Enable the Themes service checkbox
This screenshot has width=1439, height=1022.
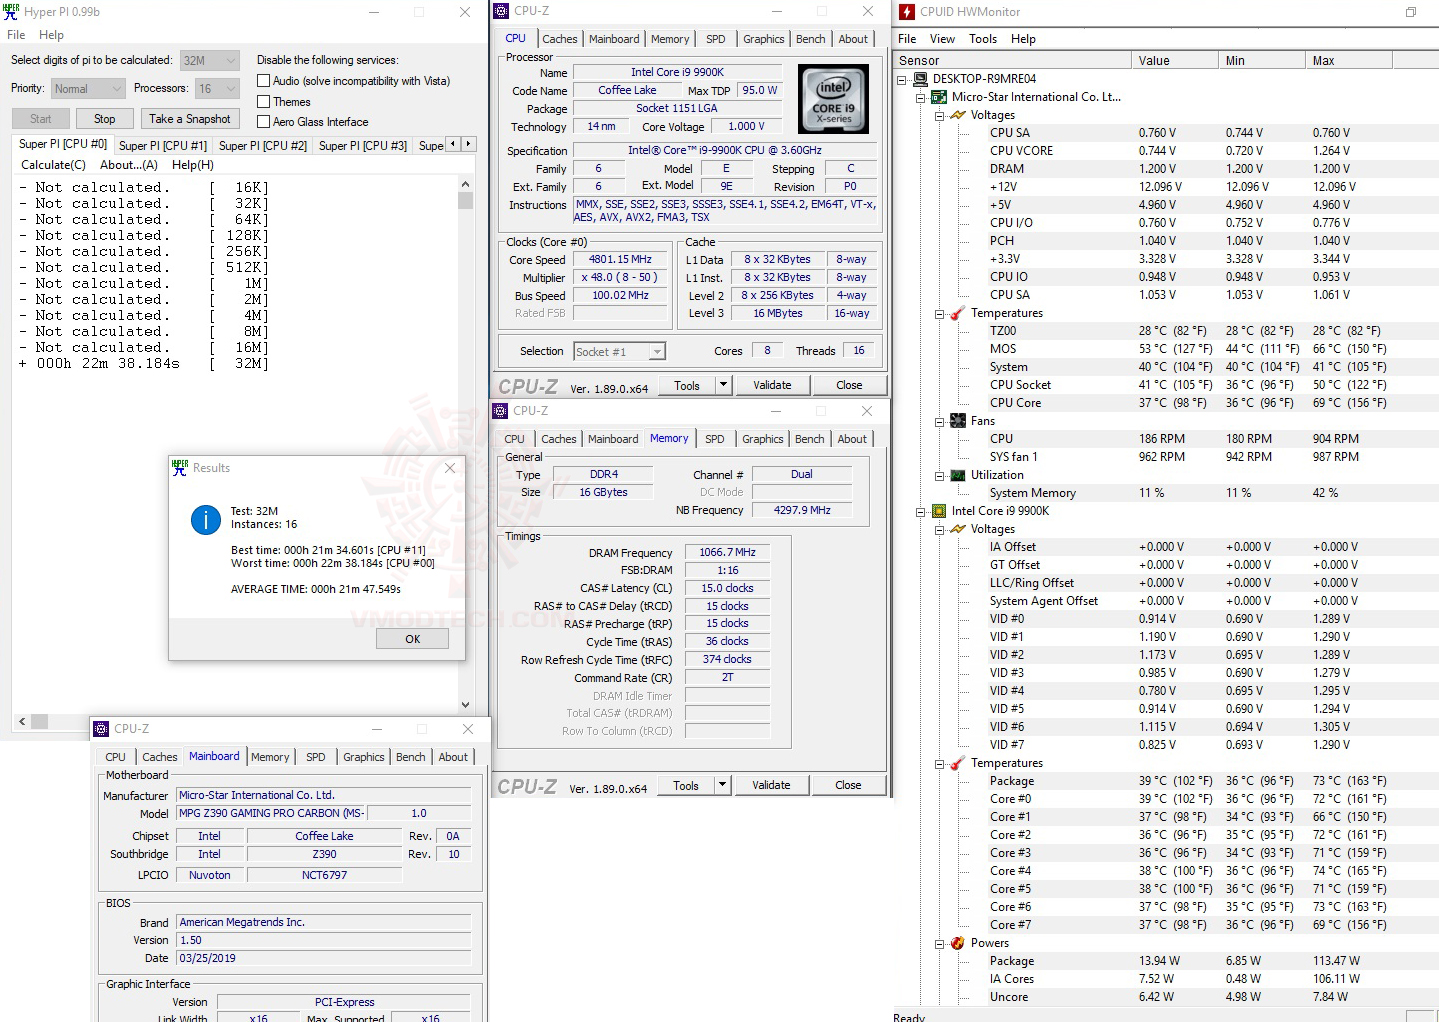264,101
